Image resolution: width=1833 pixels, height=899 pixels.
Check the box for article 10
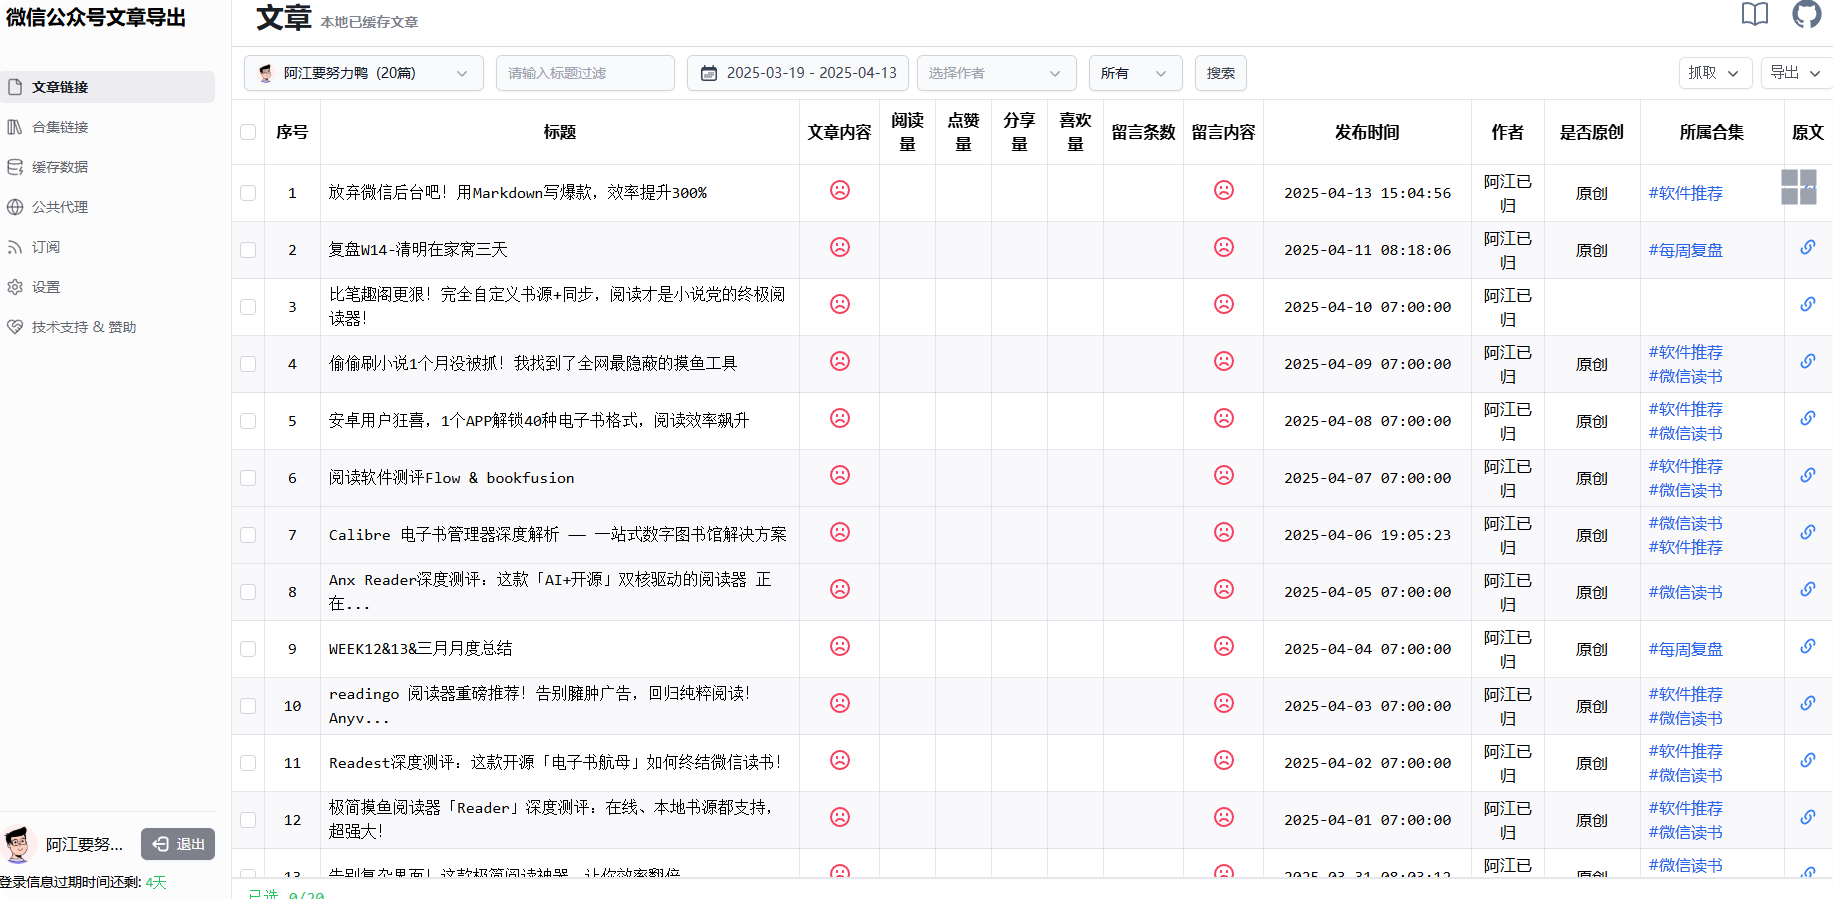(x=248, y=706)
